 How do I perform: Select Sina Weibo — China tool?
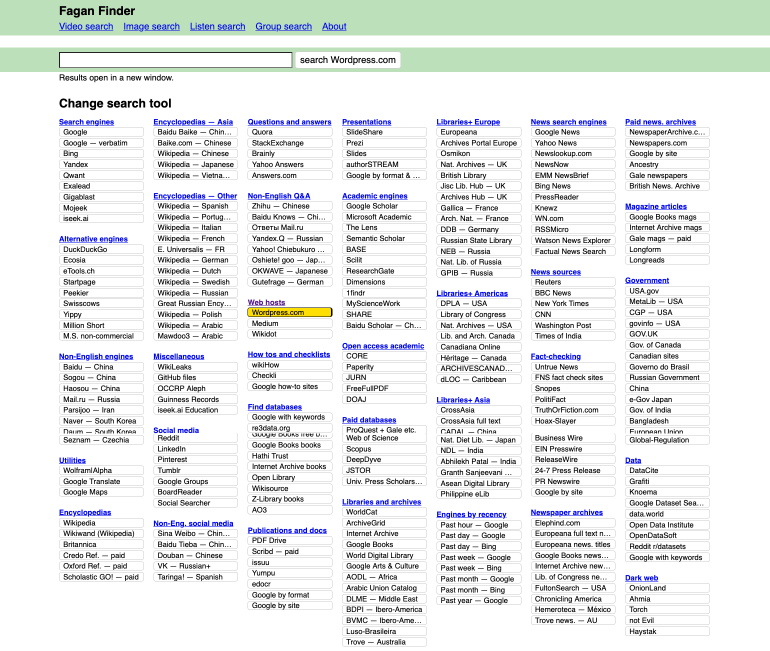(195, 534)
